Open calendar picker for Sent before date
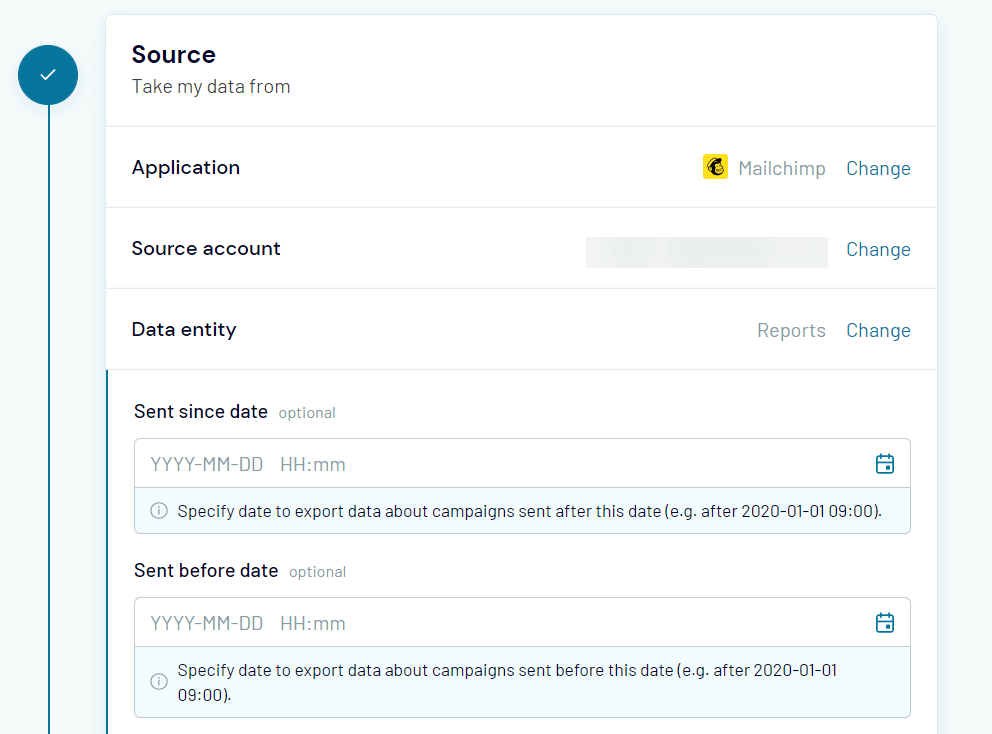Image resolution: width=992 pixels, height=734 pixels. click(x=884, y=623)
